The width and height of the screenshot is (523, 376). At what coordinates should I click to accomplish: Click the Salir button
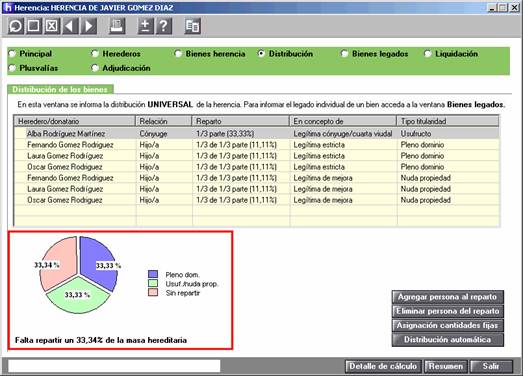pyautogui.click(x=491, y=366)
